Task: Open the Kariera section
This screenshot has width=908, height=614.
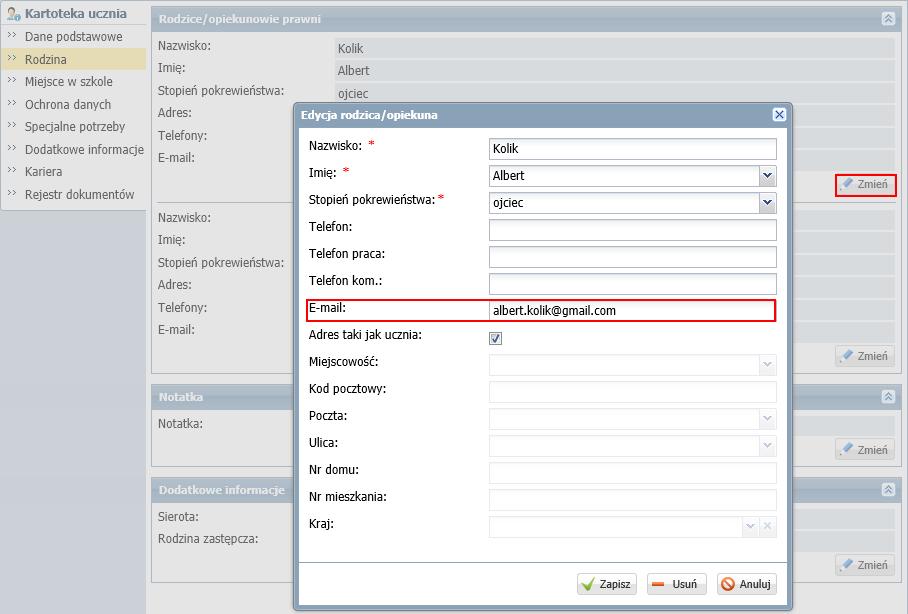Action: click(43, 171)
